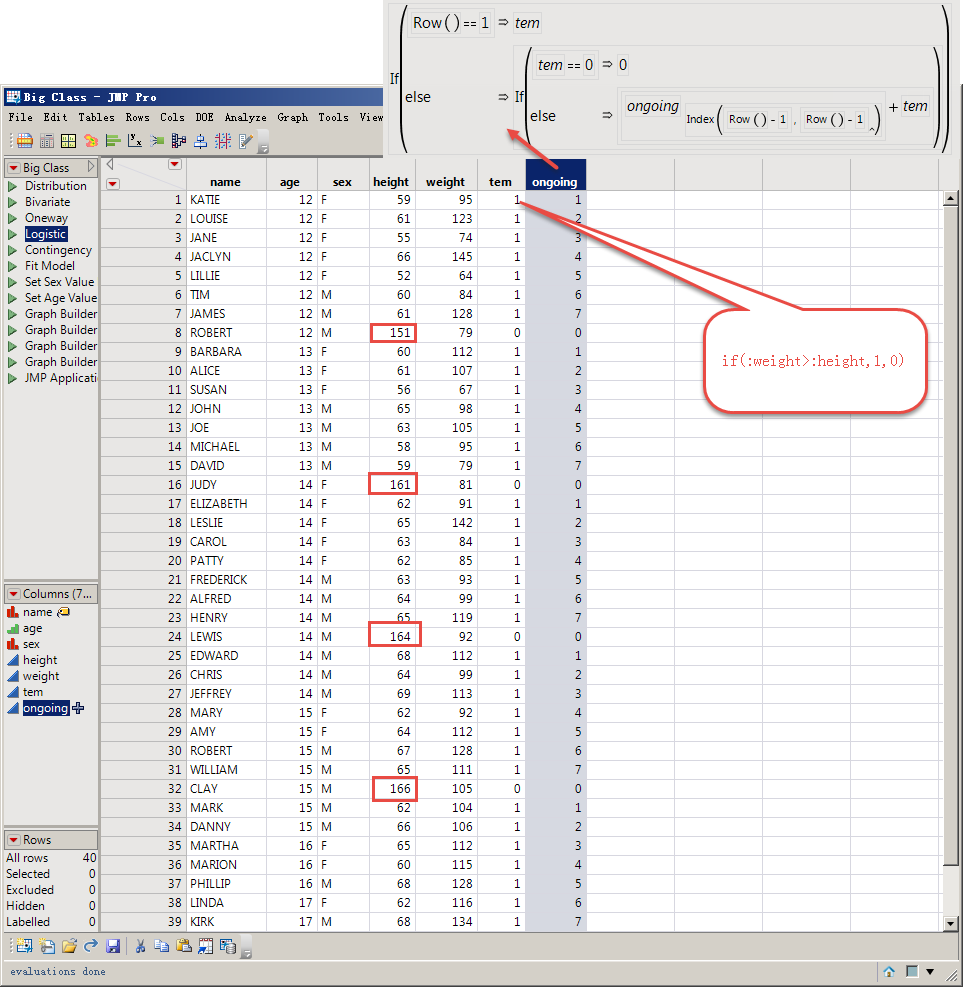Screen dimensions: 963x987
Task: Click the clipboard paste icon
Action: 184,945
